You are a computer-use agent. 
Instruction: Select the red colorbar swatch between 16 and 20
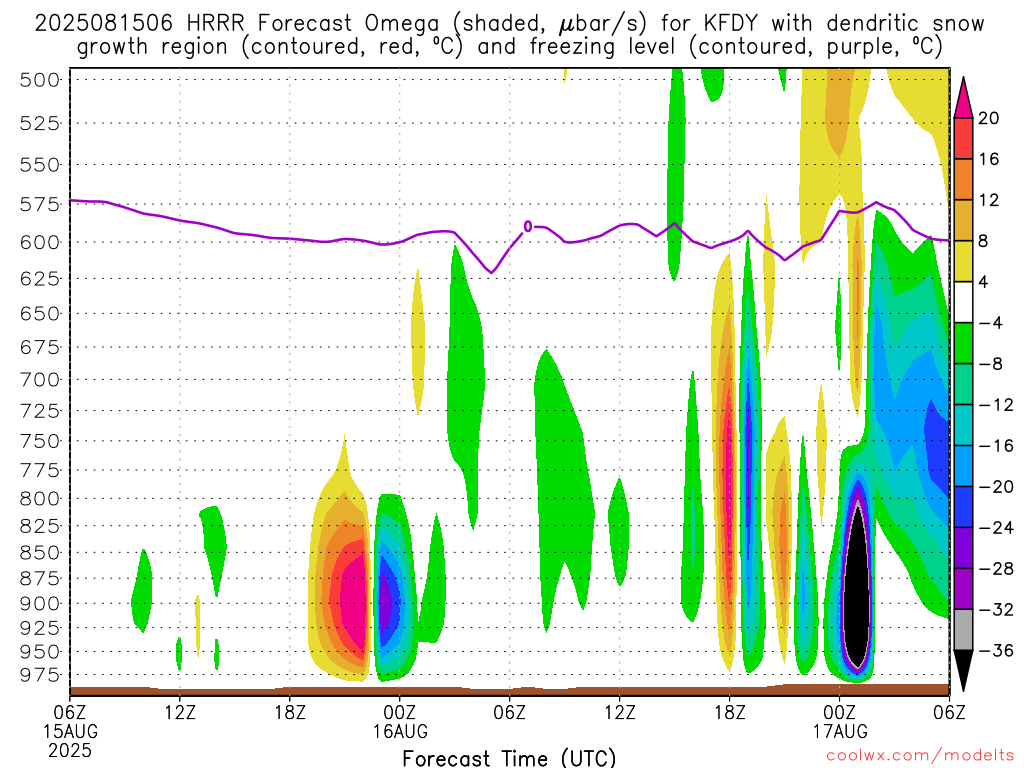(x=963, y=138)
